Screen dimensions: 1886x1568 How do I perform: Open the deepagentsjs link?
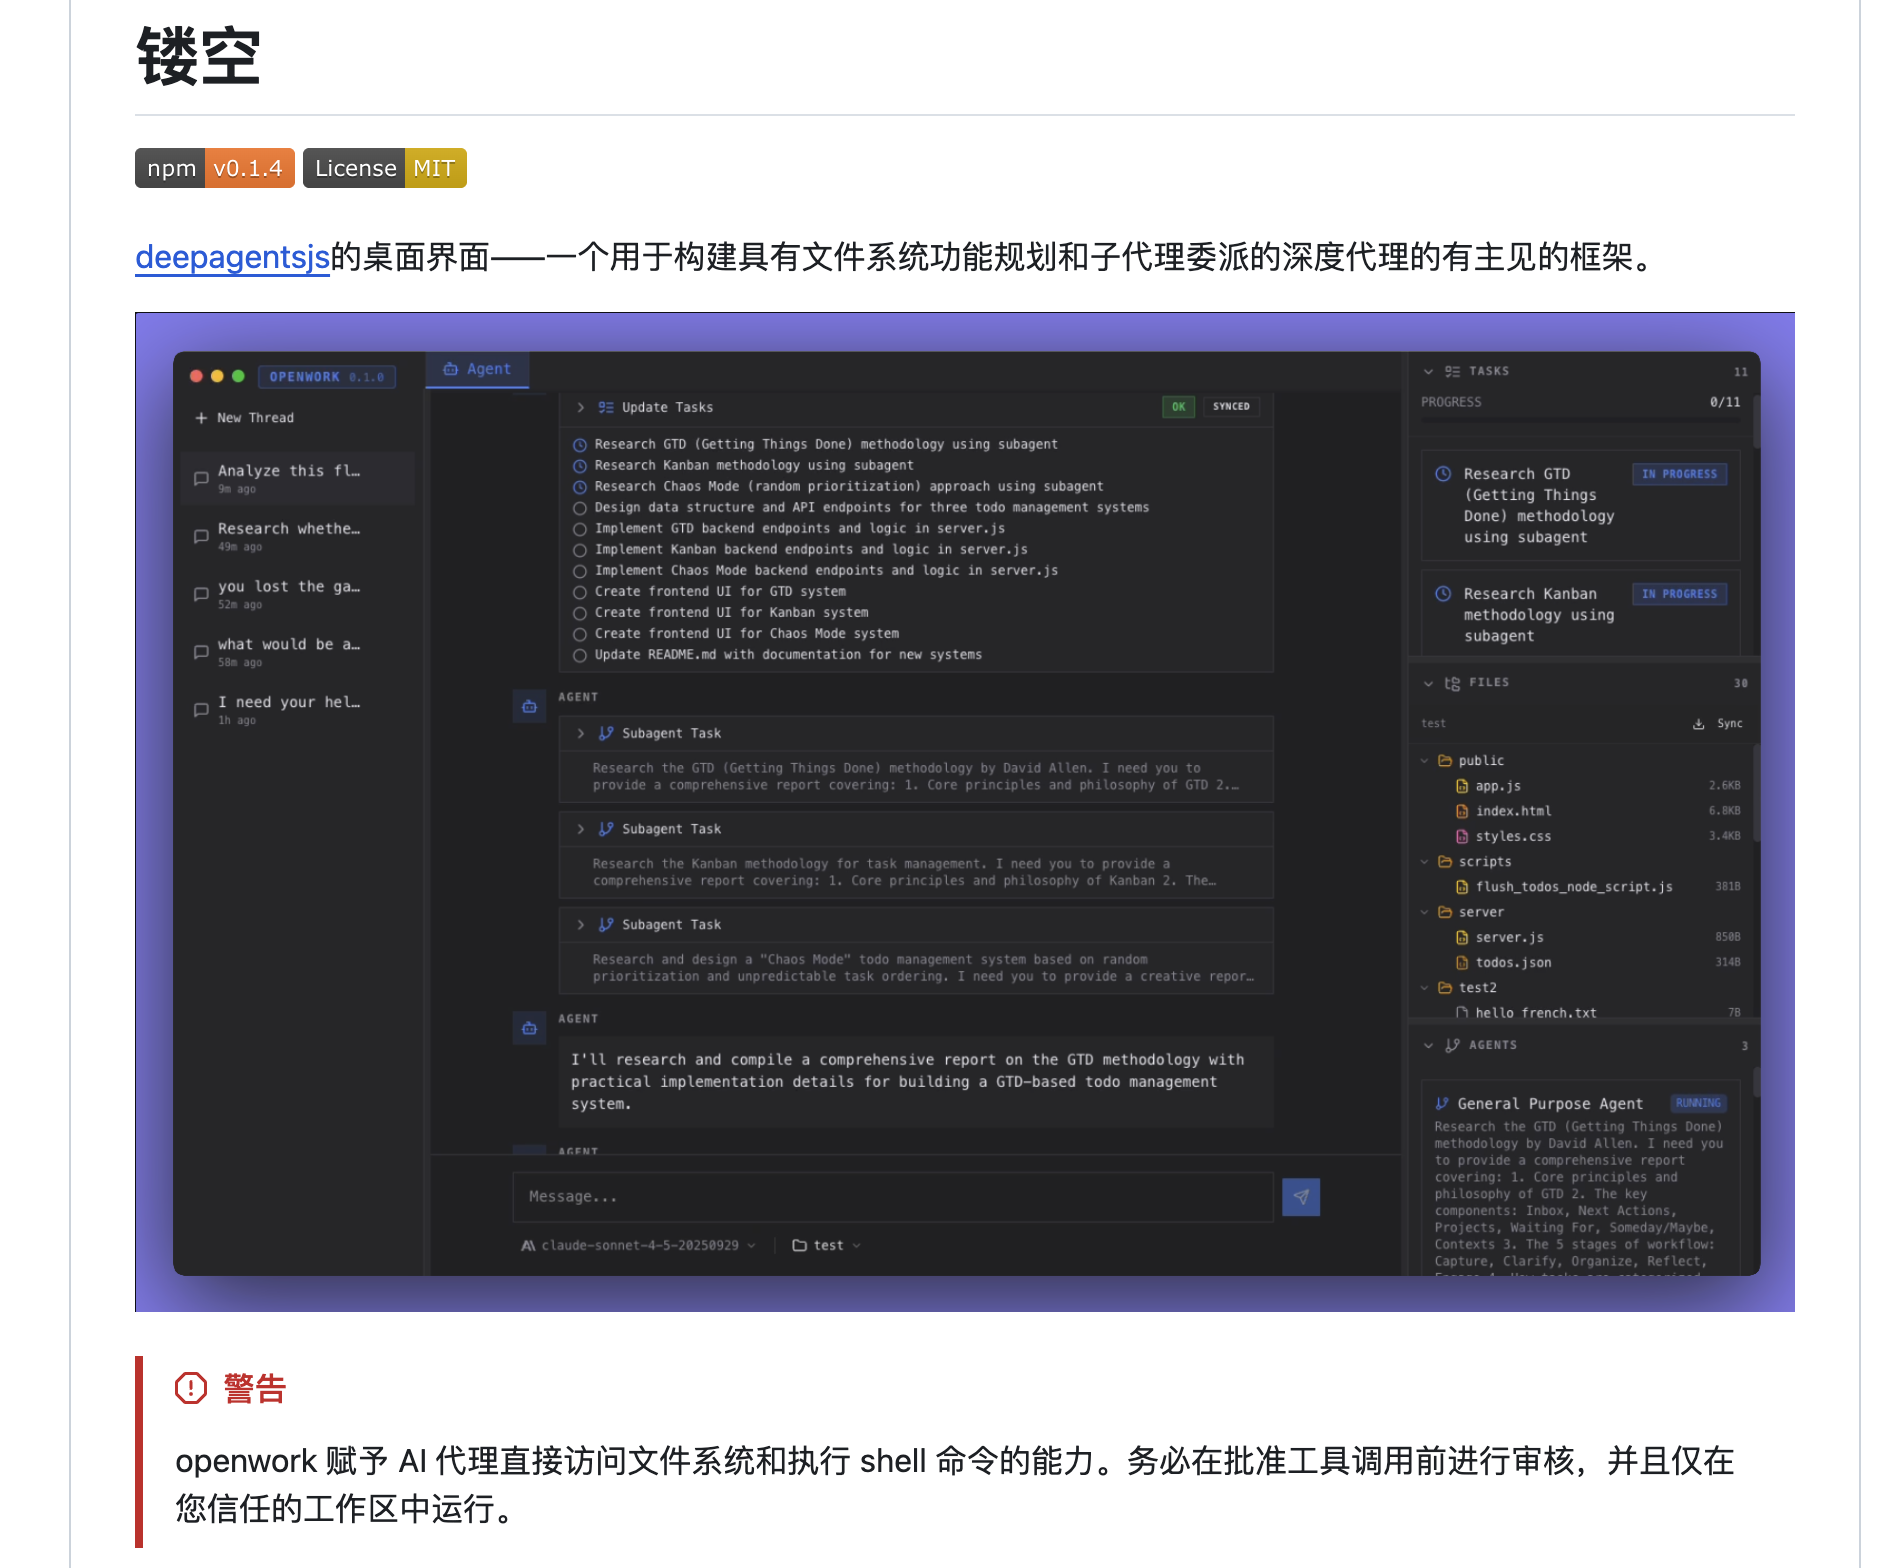point(232,257)
